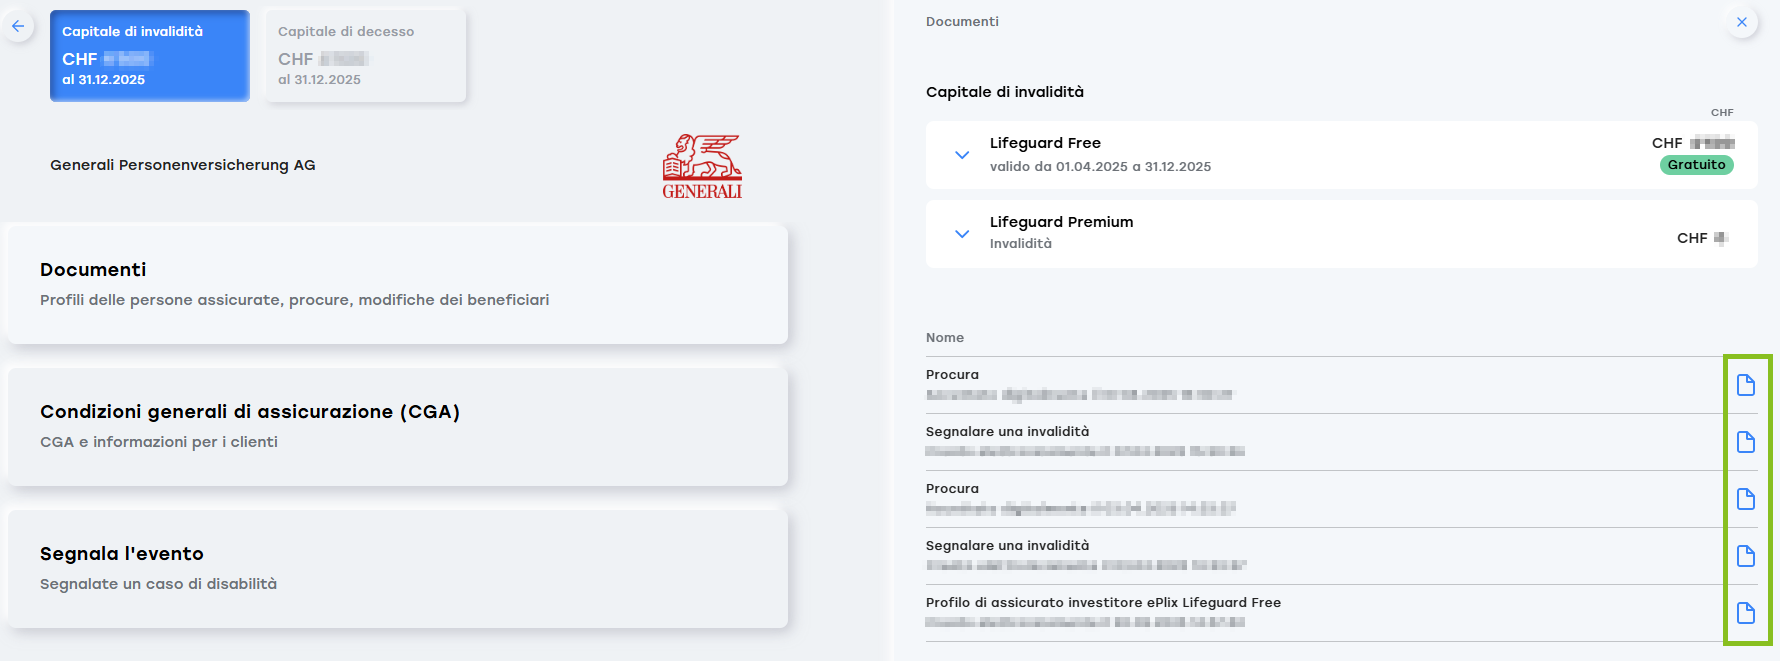Select the Capitale di decesso tab
Viewport: 1780px width, 661px height.
pos(366,56)
